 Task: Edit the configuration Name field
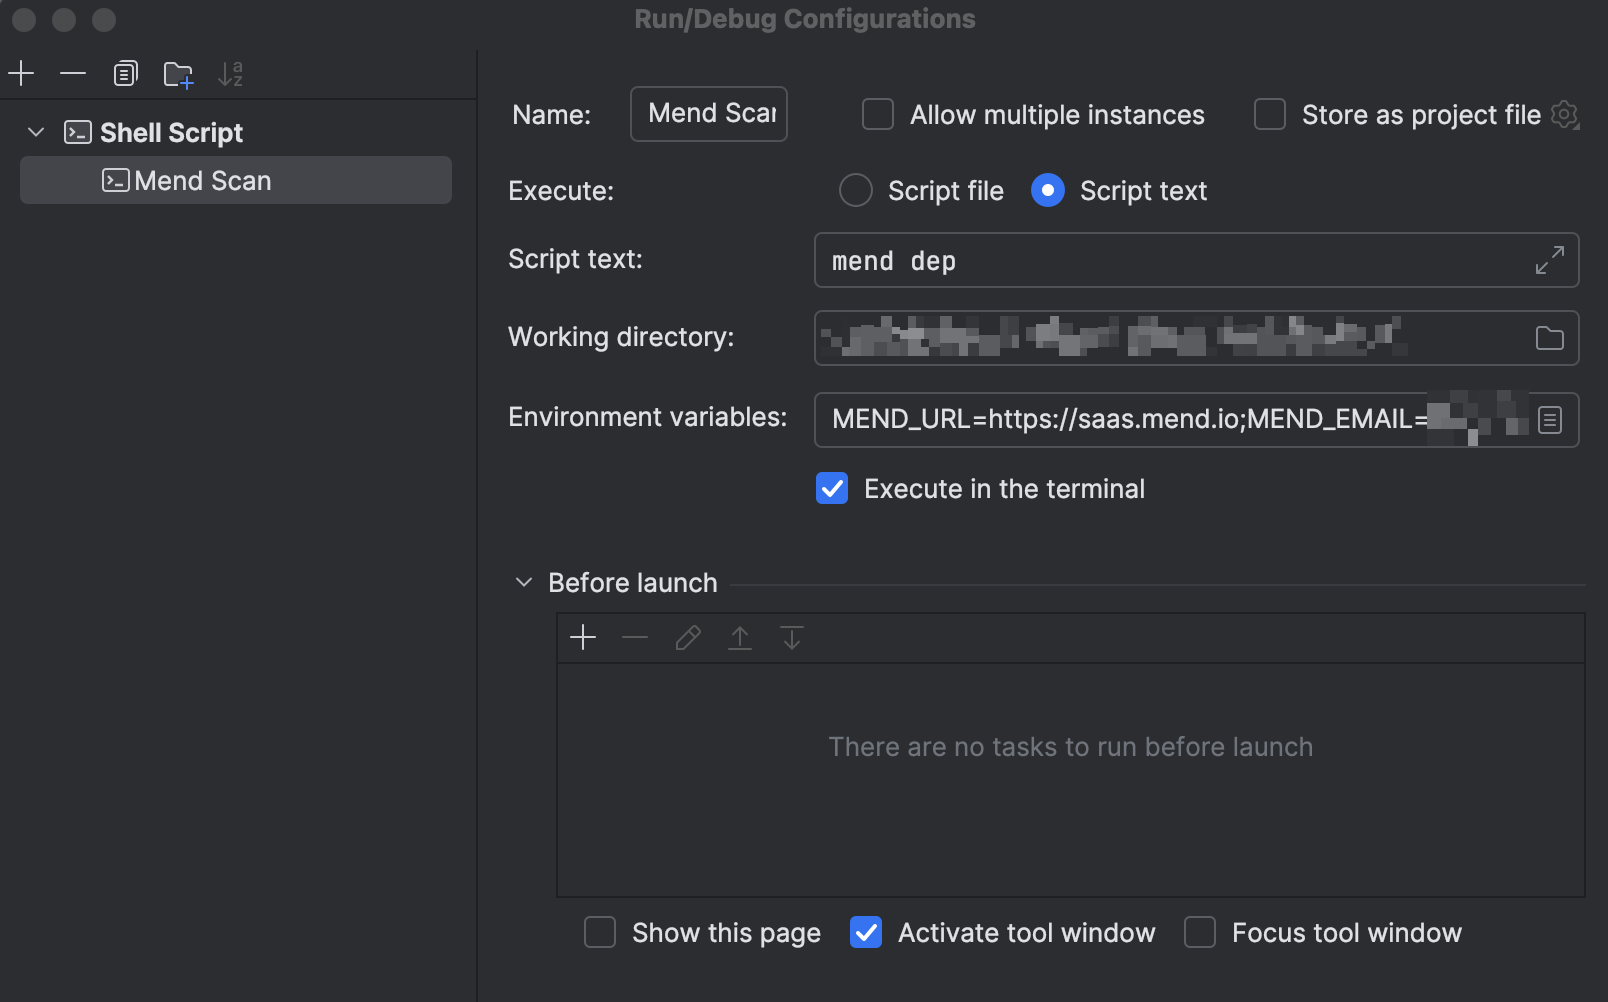(x=708, y=114)
